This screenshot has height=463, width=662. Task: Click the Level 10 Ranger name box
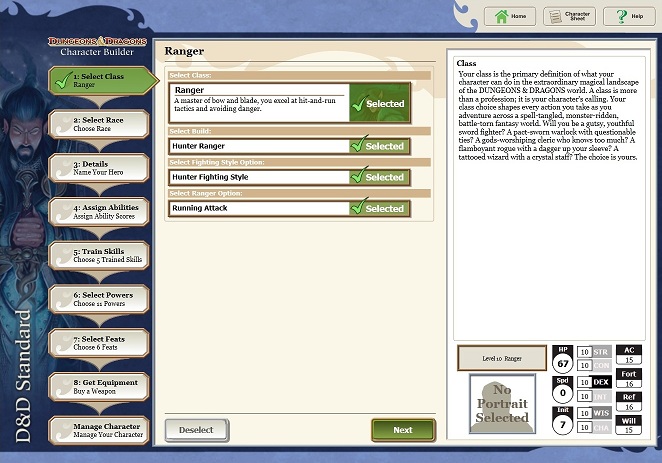(x=502, y=358)
